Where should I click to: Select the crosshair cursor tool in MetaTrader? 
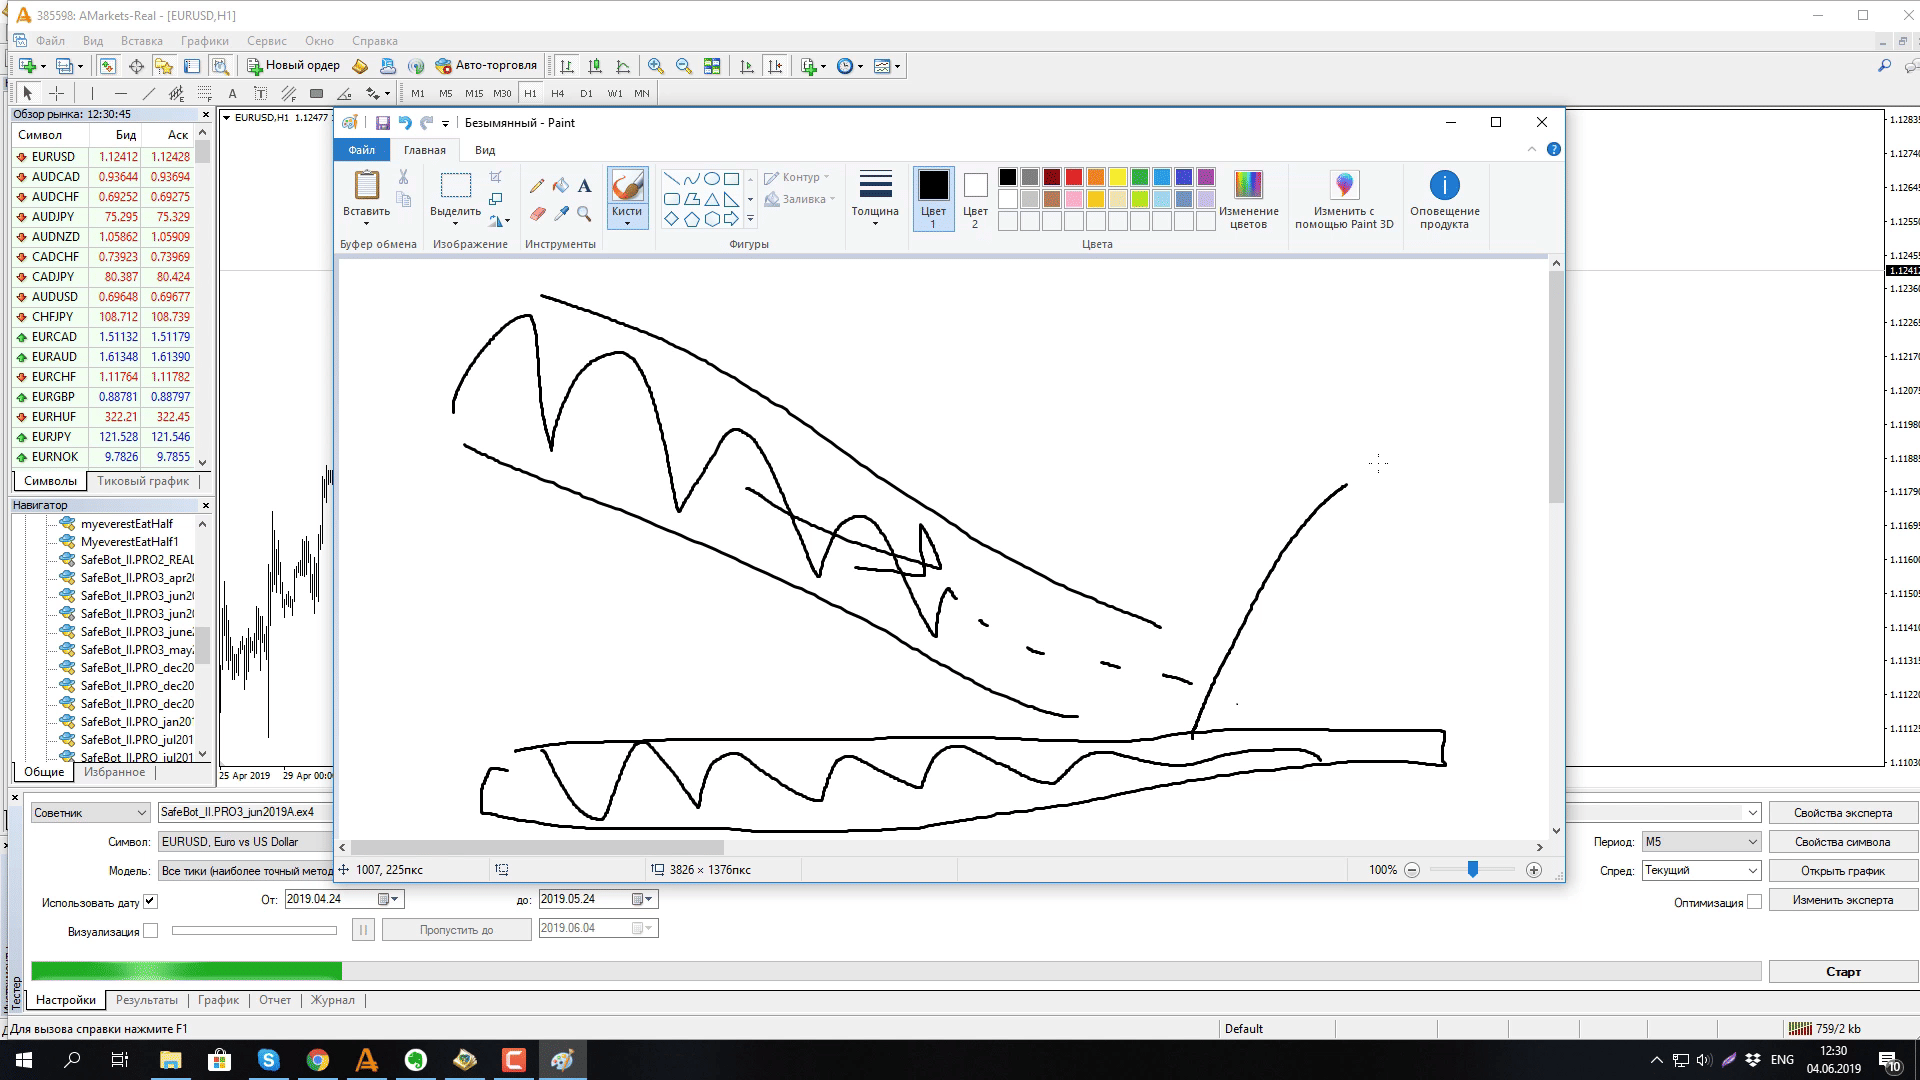tap(57, 93)
